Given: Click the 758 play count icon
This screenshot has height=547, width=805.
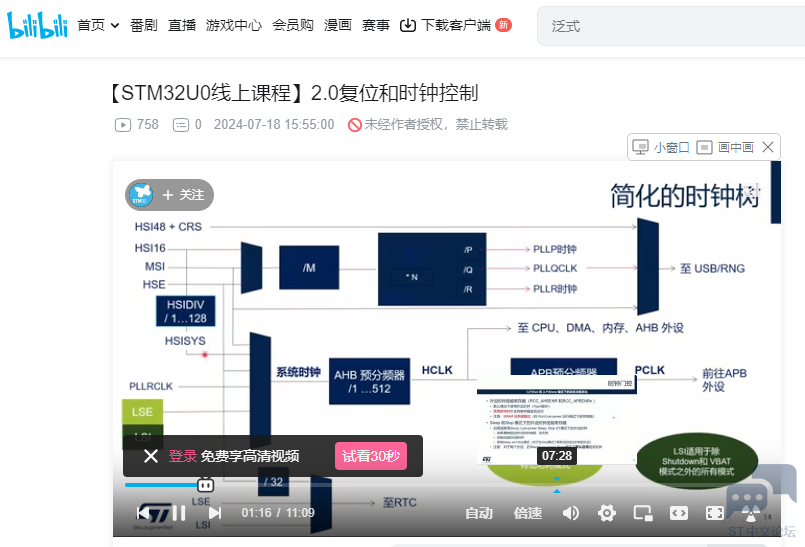Looking at the screenshot, I should (x=123, y=125).
